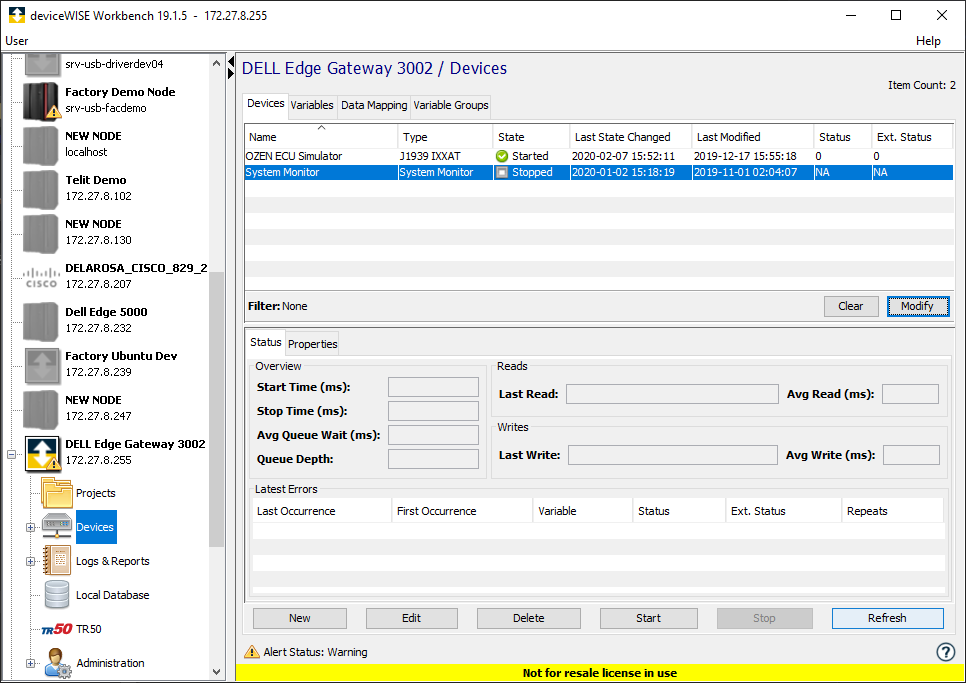Click the Modify filter button
This screenshot has height=683, width=966.
pyautogui.click(x=917, y=306)
